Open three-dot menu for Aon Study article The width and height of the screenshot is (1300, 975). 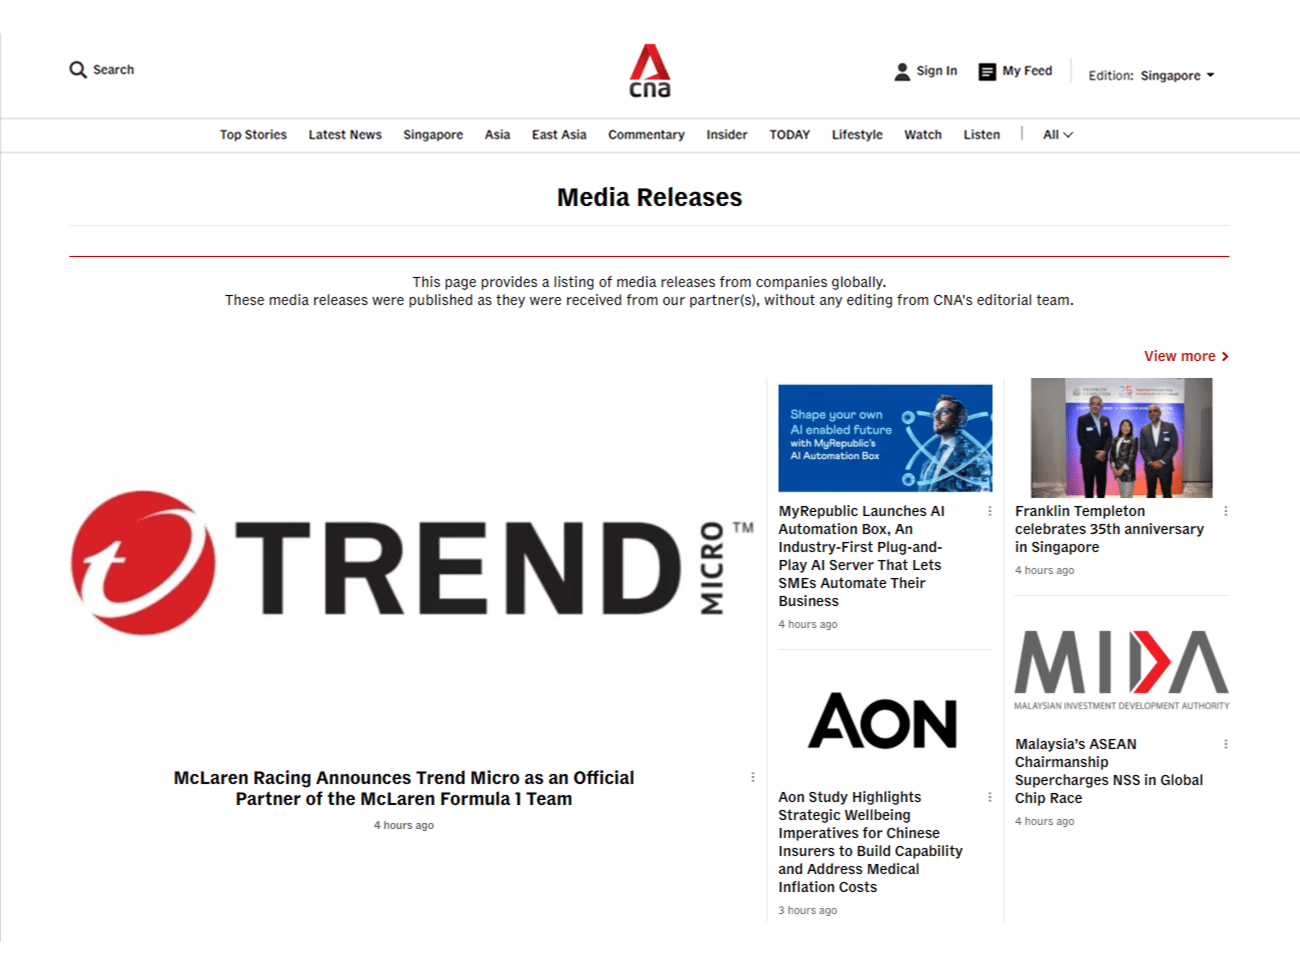[990, 797]
